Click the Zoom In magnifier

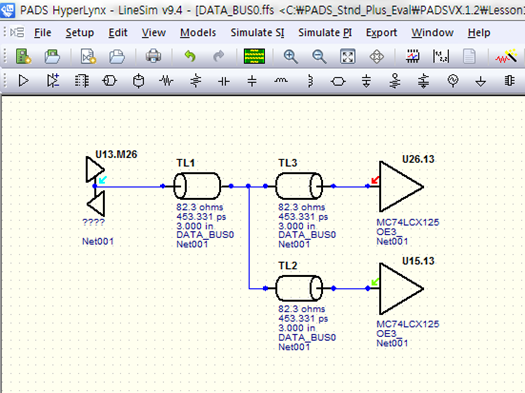[290, 56]
